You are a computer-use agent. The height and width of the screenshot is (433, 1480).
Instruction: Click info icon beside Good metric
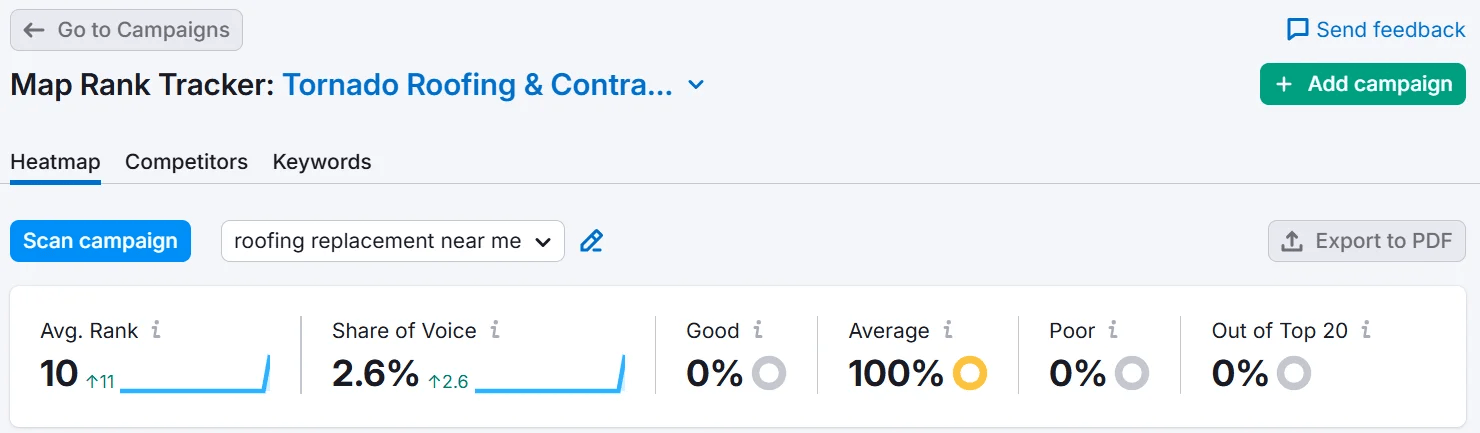(x=758, y=330)
